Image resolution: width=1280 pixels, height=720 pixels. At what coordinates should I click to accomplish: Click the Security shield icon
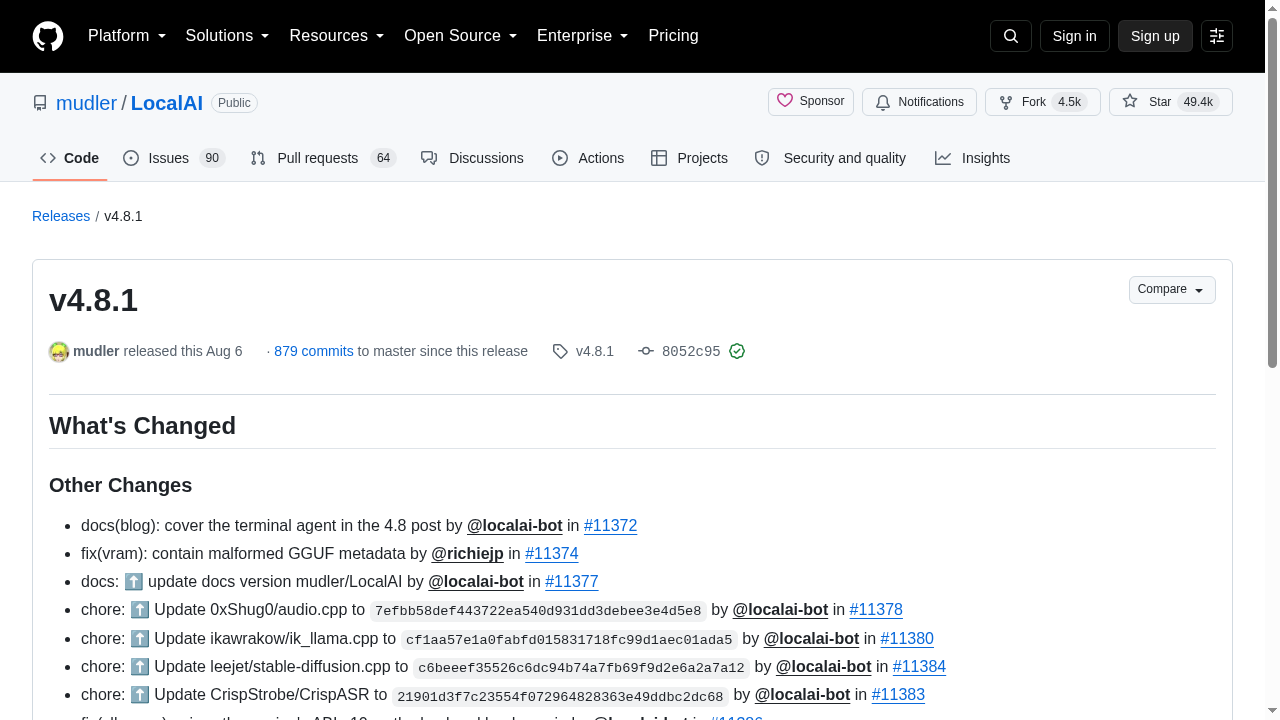pos(762,158)
